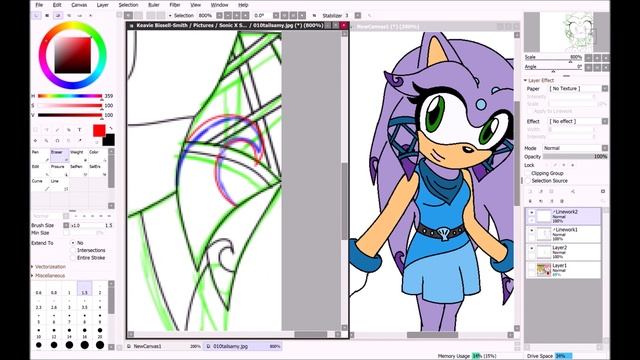Select the Linework1 layer
640x360 pixels.
[563, 234]
